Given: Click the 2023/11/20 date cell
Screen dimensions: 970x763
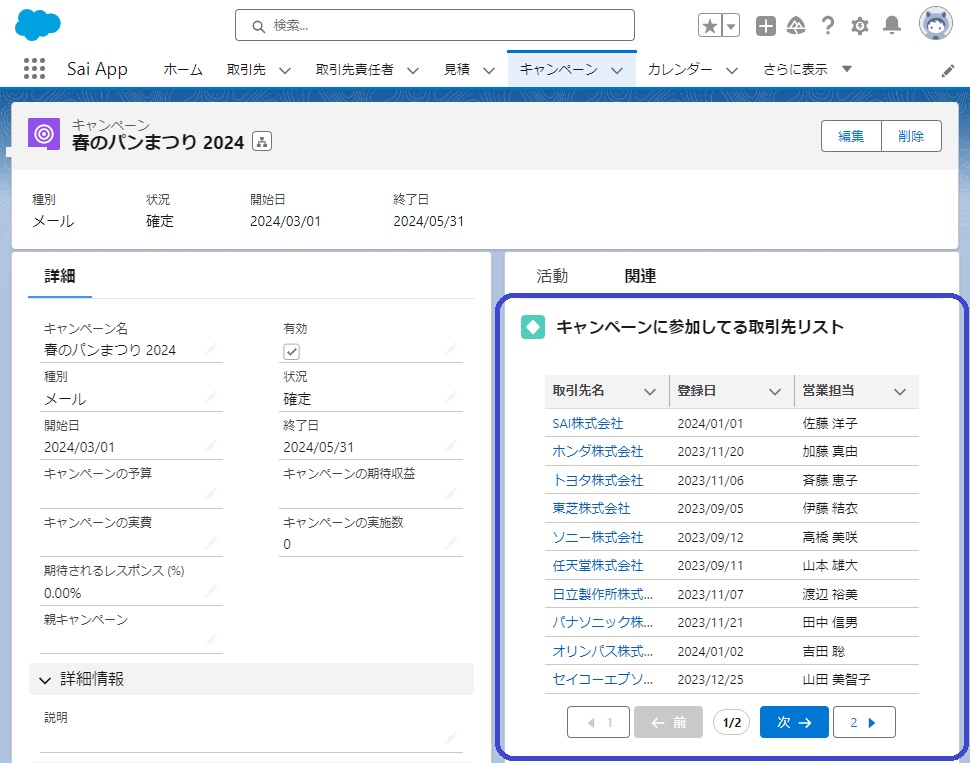Looking at the screenshot, I should coord(710,451).
